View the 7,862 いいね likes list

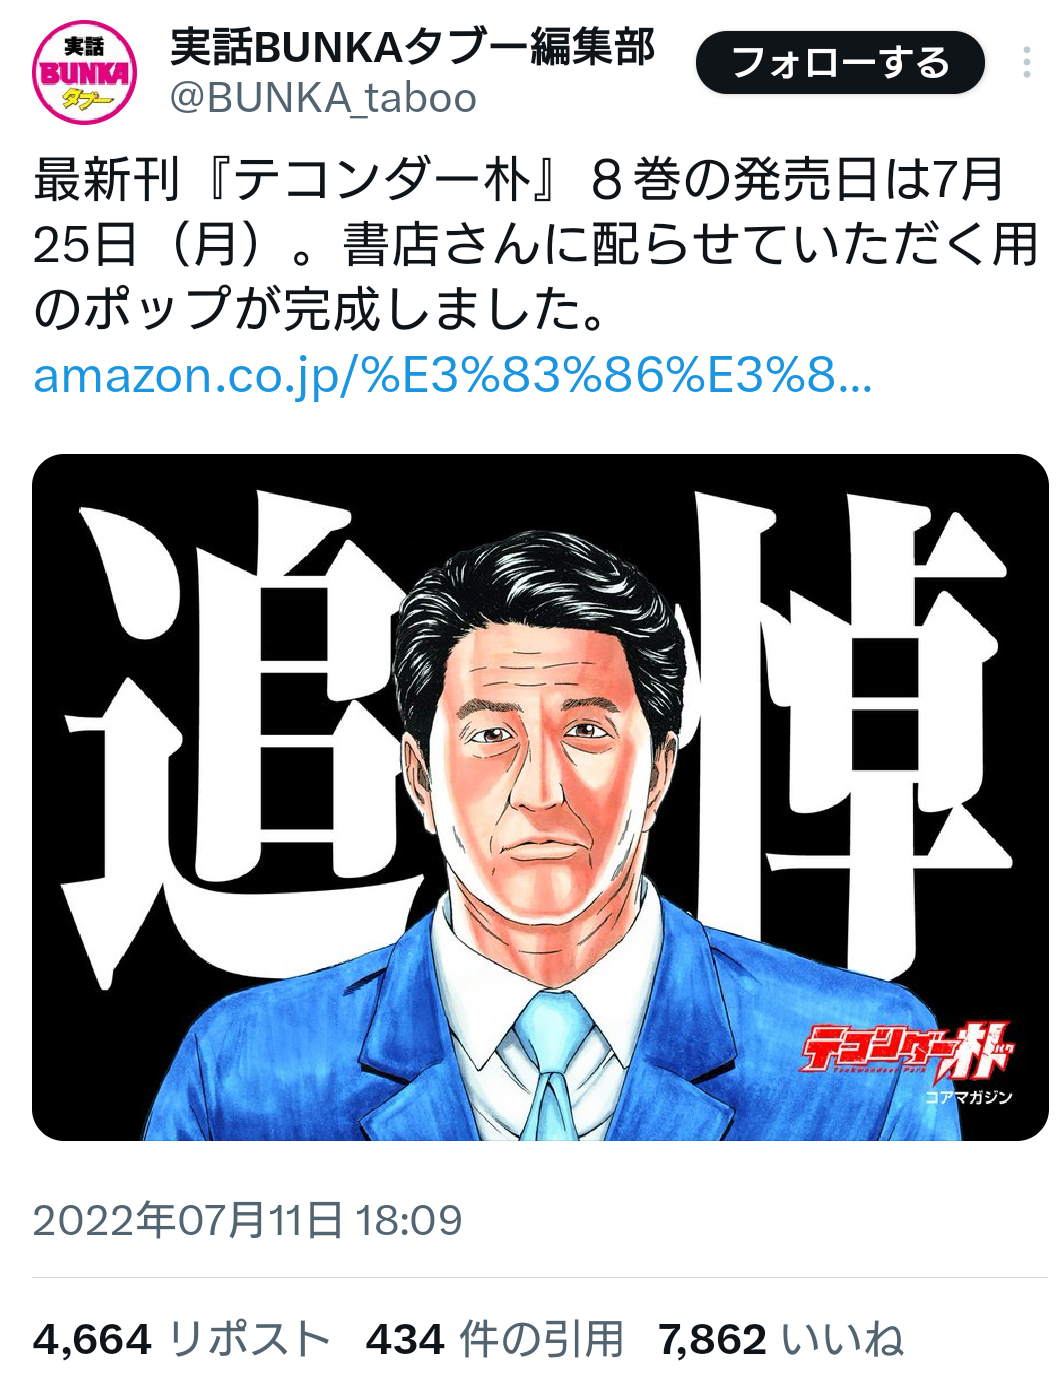[781, 1339]
